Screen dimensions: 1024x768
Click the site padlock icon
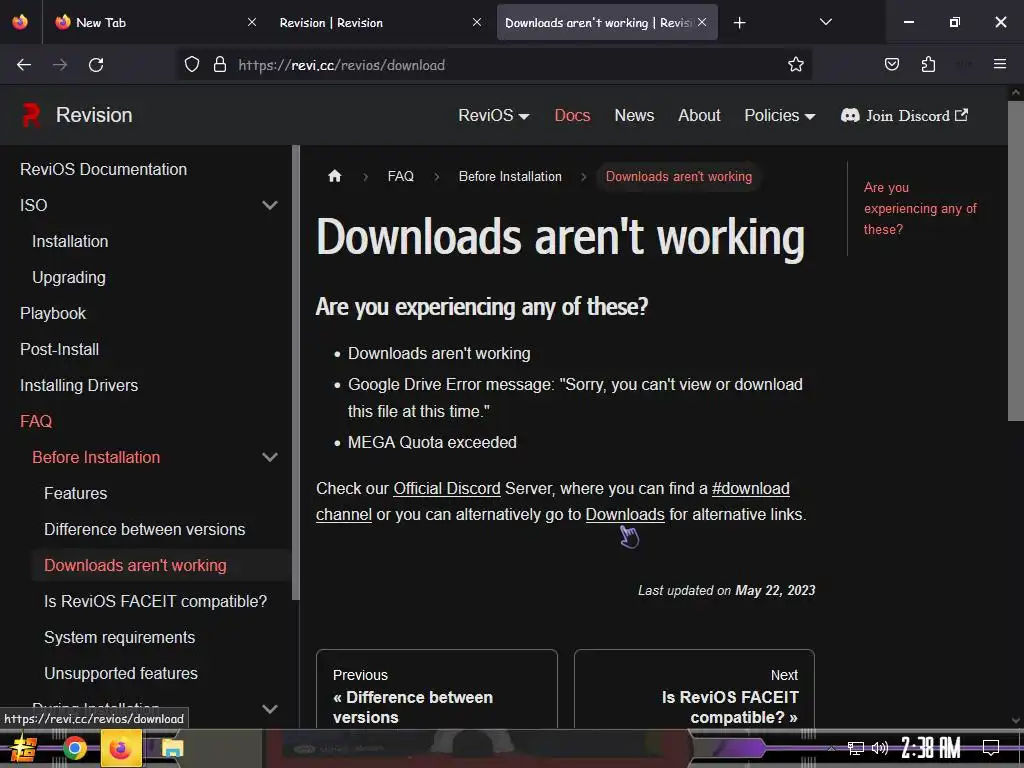click(x=220, y=64)
